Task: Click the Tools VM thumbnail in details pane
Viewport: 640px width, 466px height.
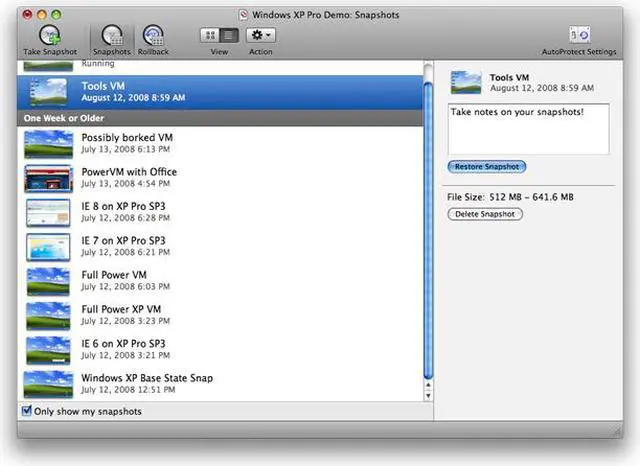Action: click(466, 82)
